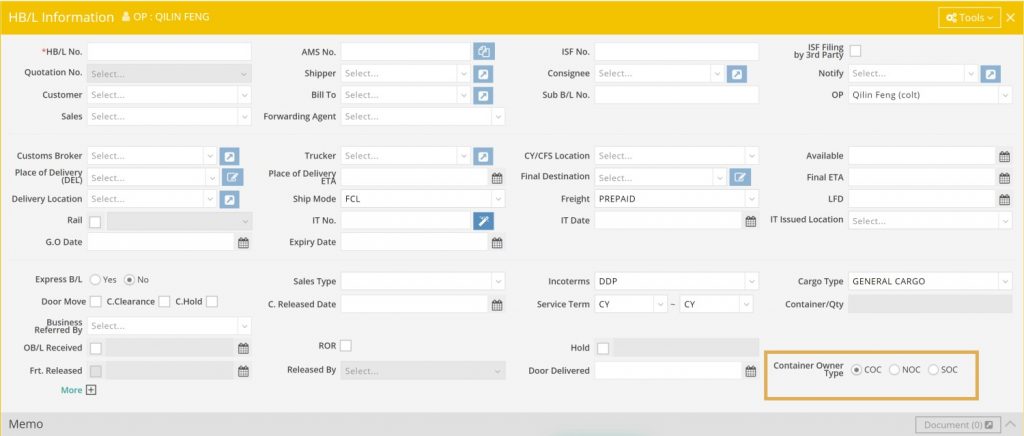This screenshot has height=436, width=1024.
Task: Enable the ROR checkbox
Action: (346, 346)
